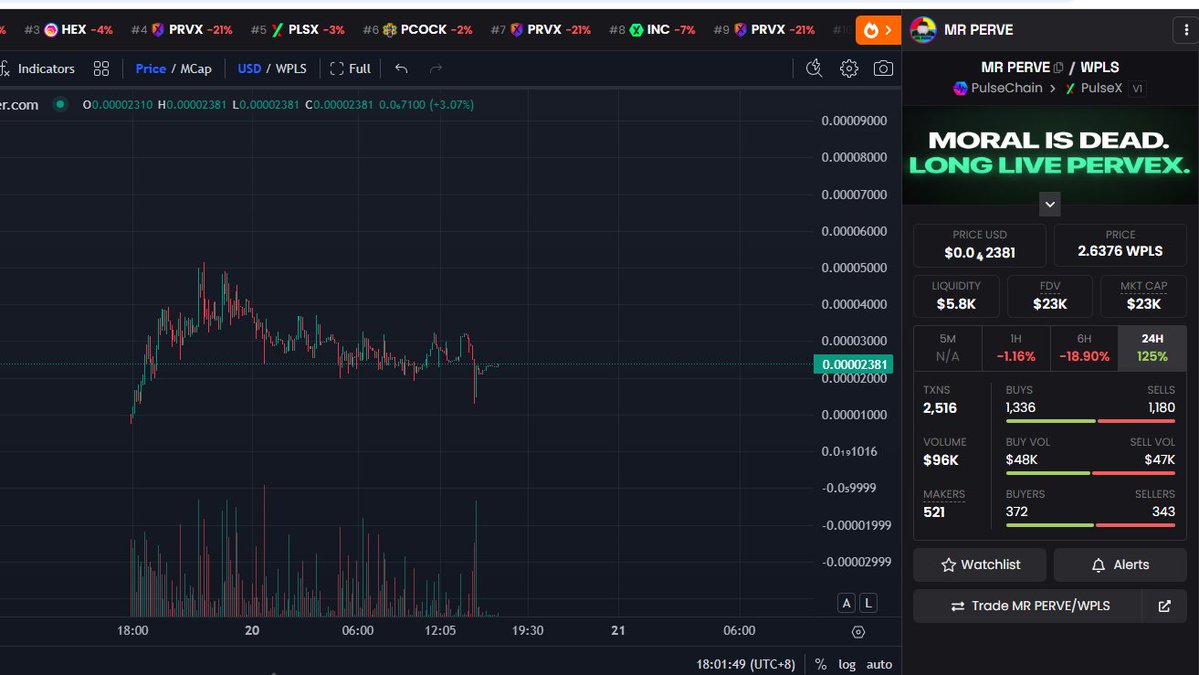Open the time axis settings icon
This screenshot has width=1199, height=675.
(x=858, y=632)
